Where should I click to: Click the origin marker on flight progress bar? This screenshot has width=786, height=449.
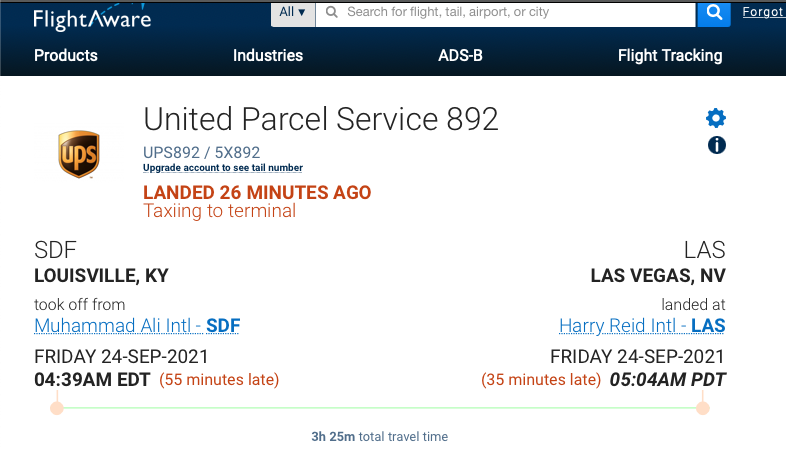(57, 408)
